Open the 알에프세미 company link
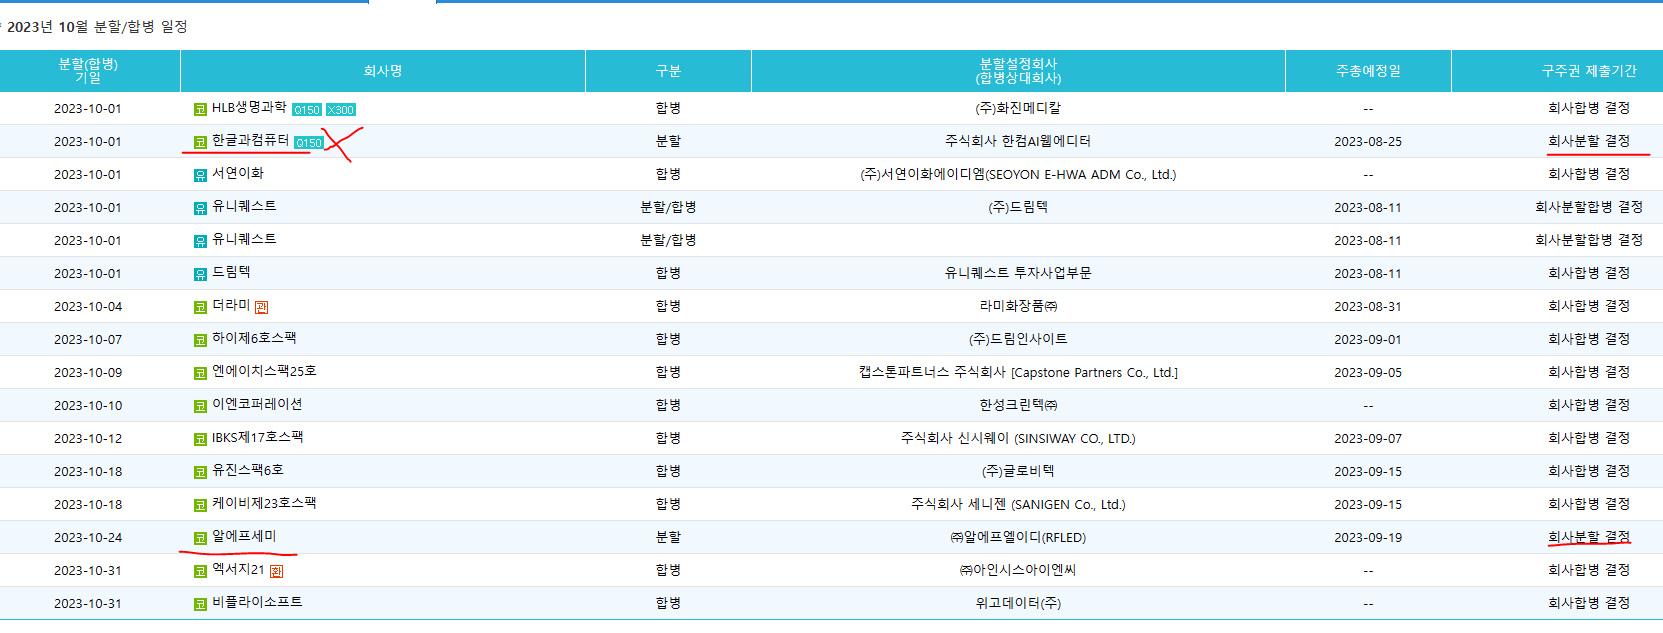The width and height of the screenshot is (1663, 633). click(x=244, y=536)
